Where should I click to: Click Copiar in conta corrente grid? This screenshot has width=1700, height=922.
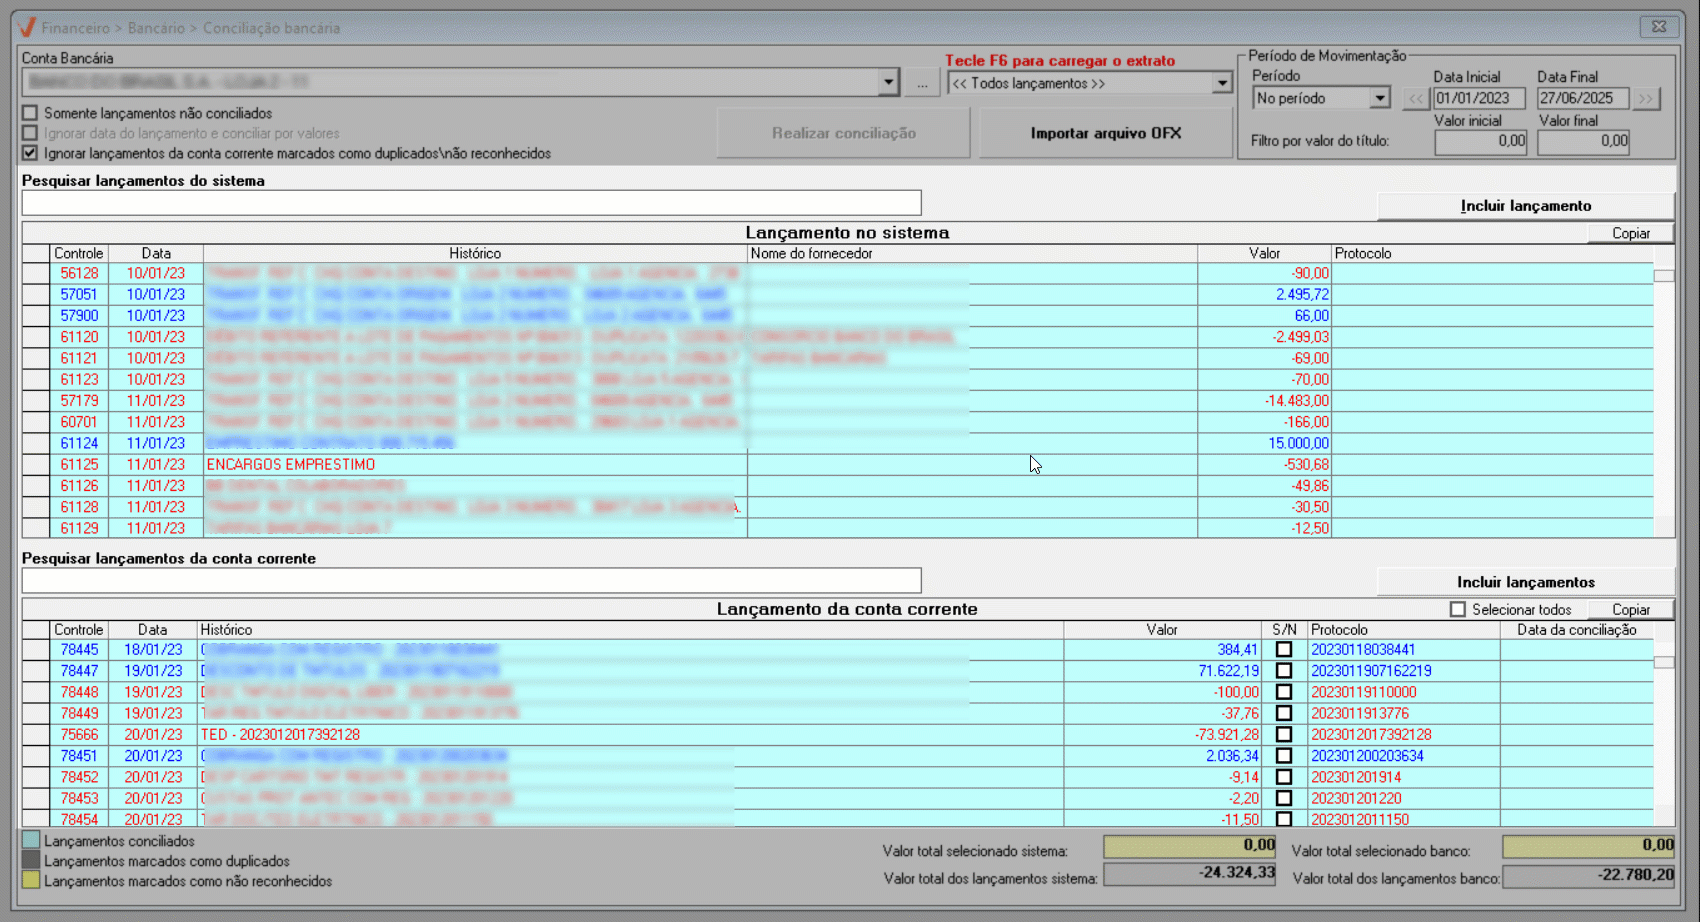(x=1631, y=609)
